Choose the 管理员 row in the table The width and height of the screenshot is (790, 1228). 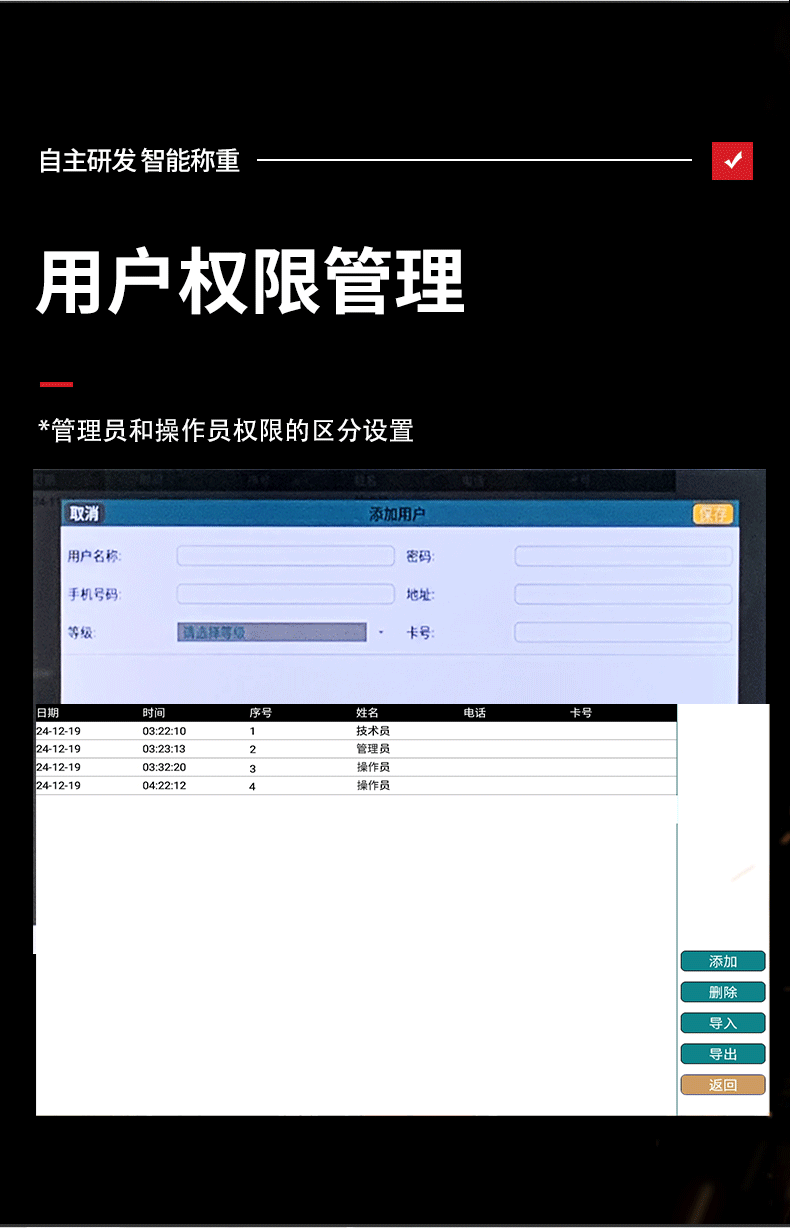click(x=355, y=749)
